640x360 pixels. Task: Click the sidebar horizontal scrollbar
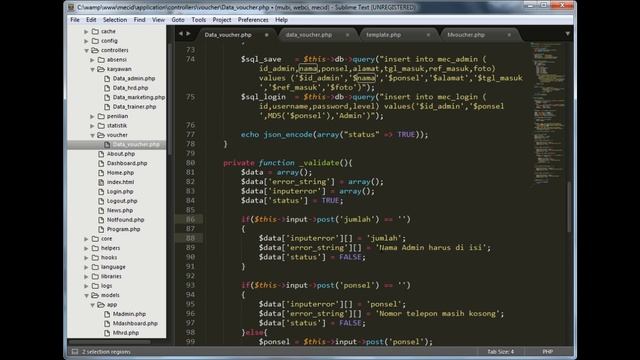109,342
